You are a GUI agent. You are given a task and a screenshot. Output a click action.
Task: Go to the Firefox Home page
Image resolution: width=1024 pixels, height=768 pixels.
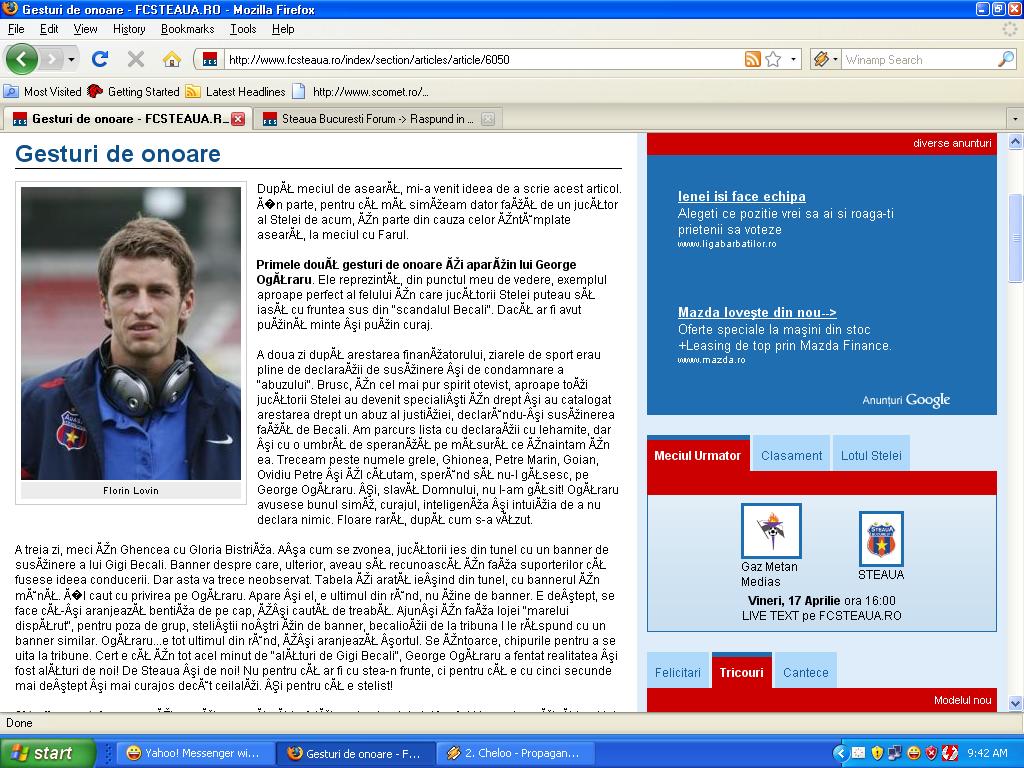pos(172,59)
